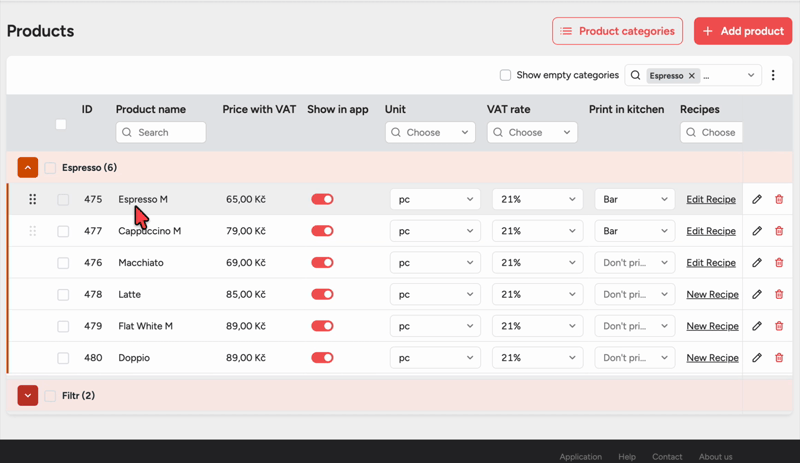This screenshot has width=800, height=463.
Task: Check the select-all header checkbox
Action: (x=61, y=124)
